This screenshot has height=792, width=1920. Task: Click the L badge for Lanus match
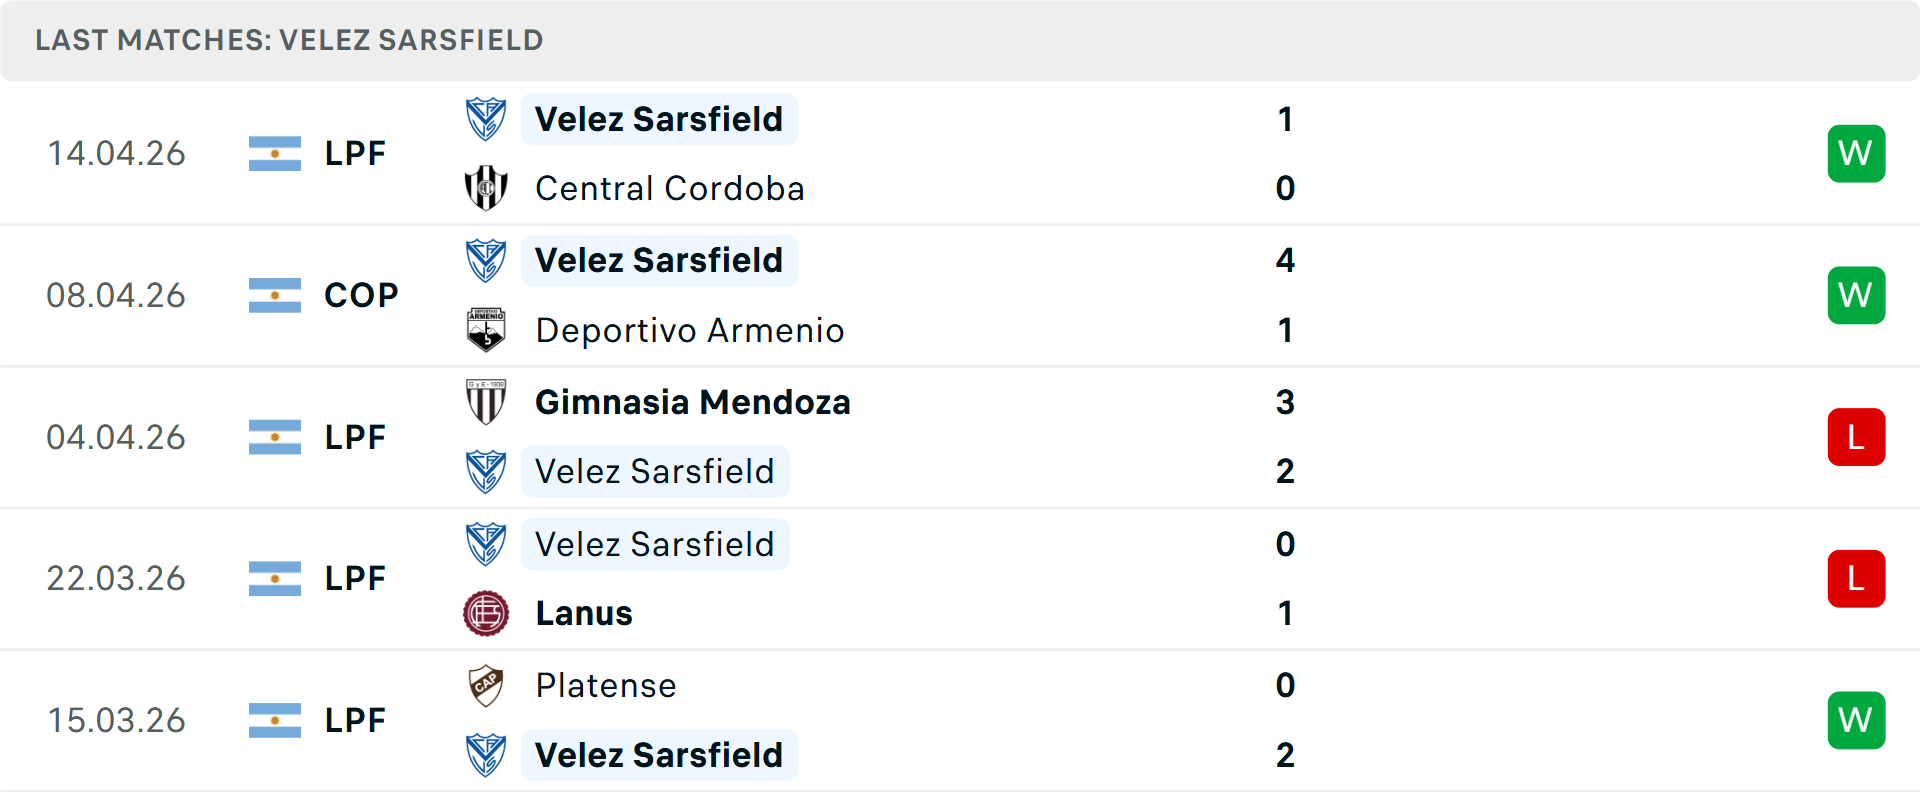(1856, 578)
